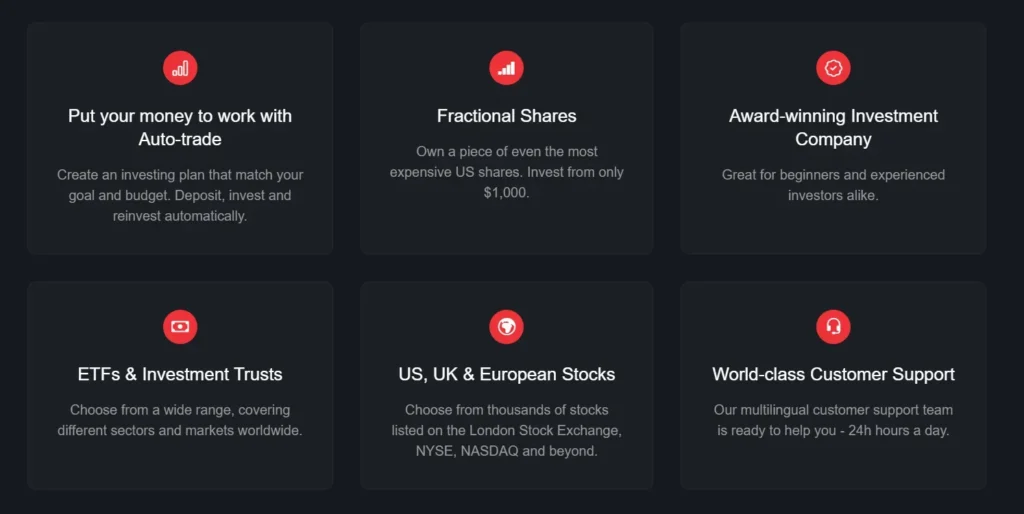Click the money bill ETFs icon
Screen dimensions: 1024x514
click(x=180, y=326)
